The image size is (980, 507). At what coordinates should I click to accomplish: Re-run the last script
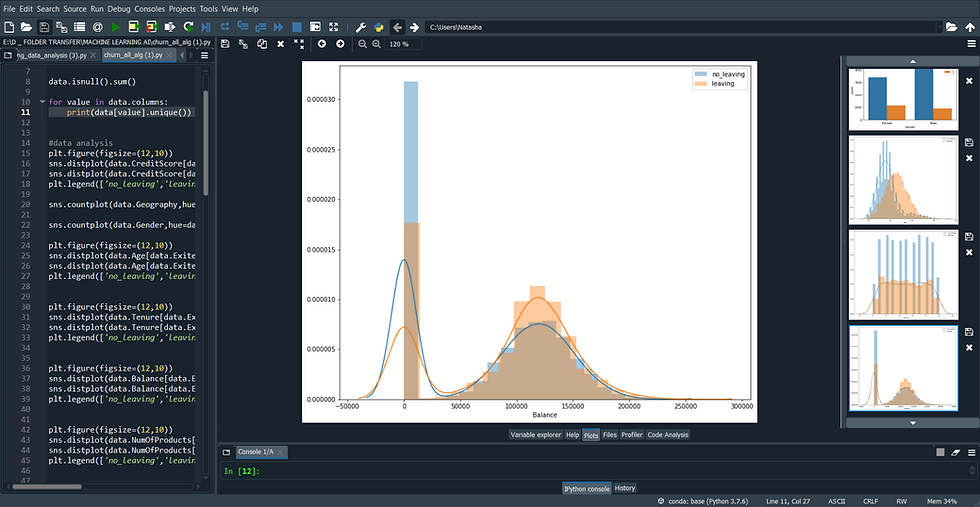[188, 27]
